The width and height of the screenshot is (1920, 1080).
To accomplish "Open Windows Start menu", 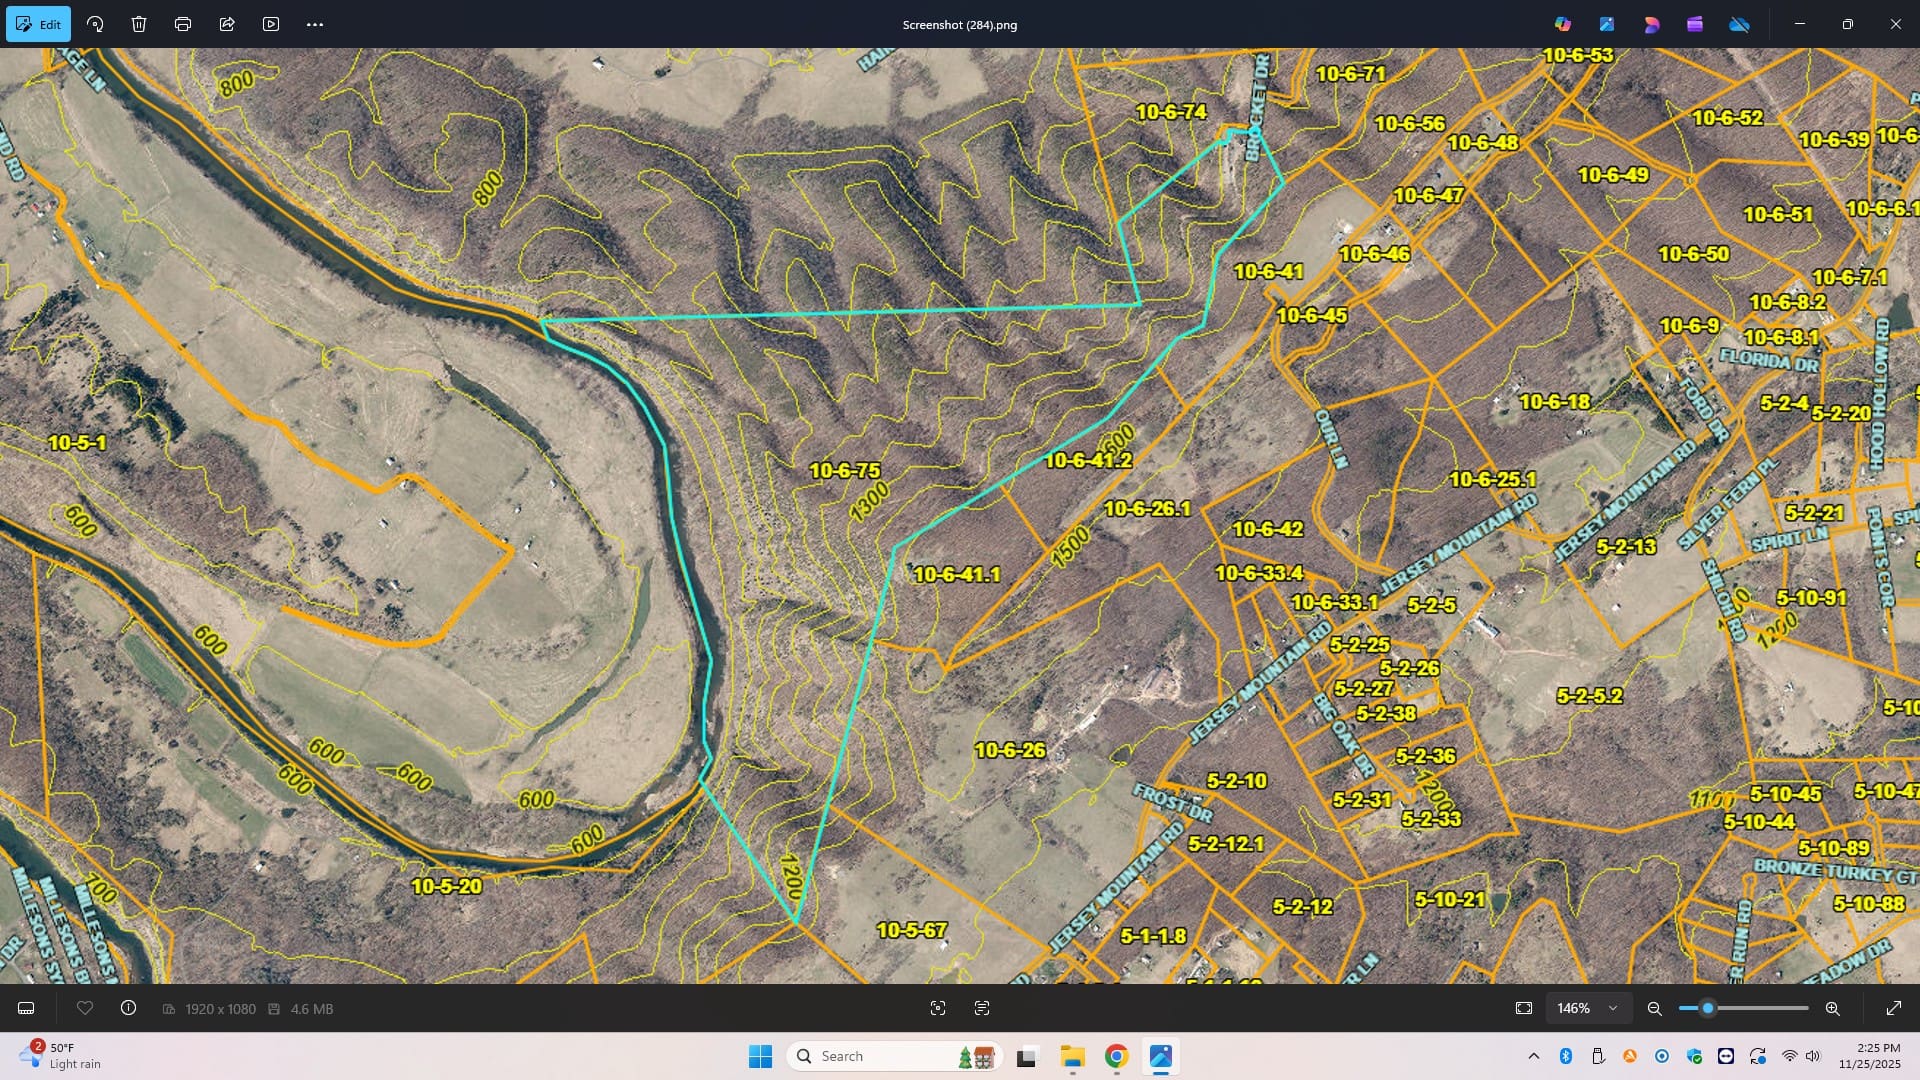I will point(760,1056).
